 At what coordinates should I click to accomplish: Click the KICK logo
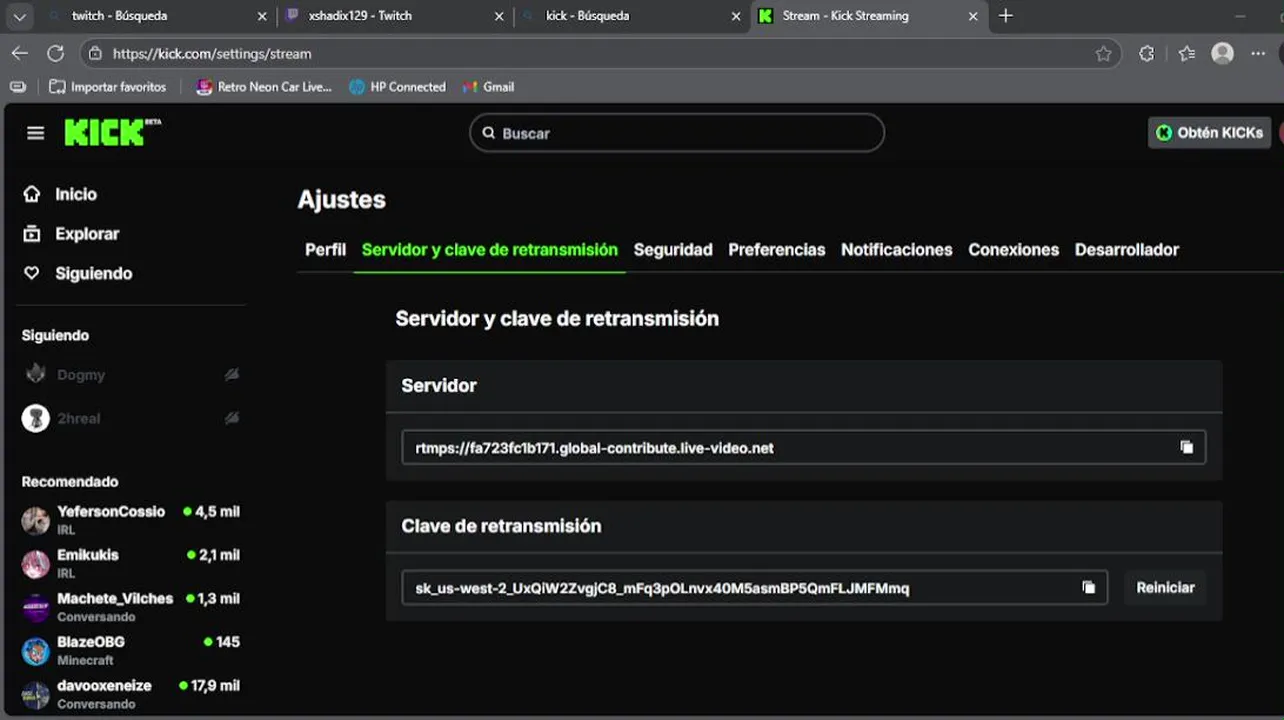pyautogui.click(x=112, y=132)
